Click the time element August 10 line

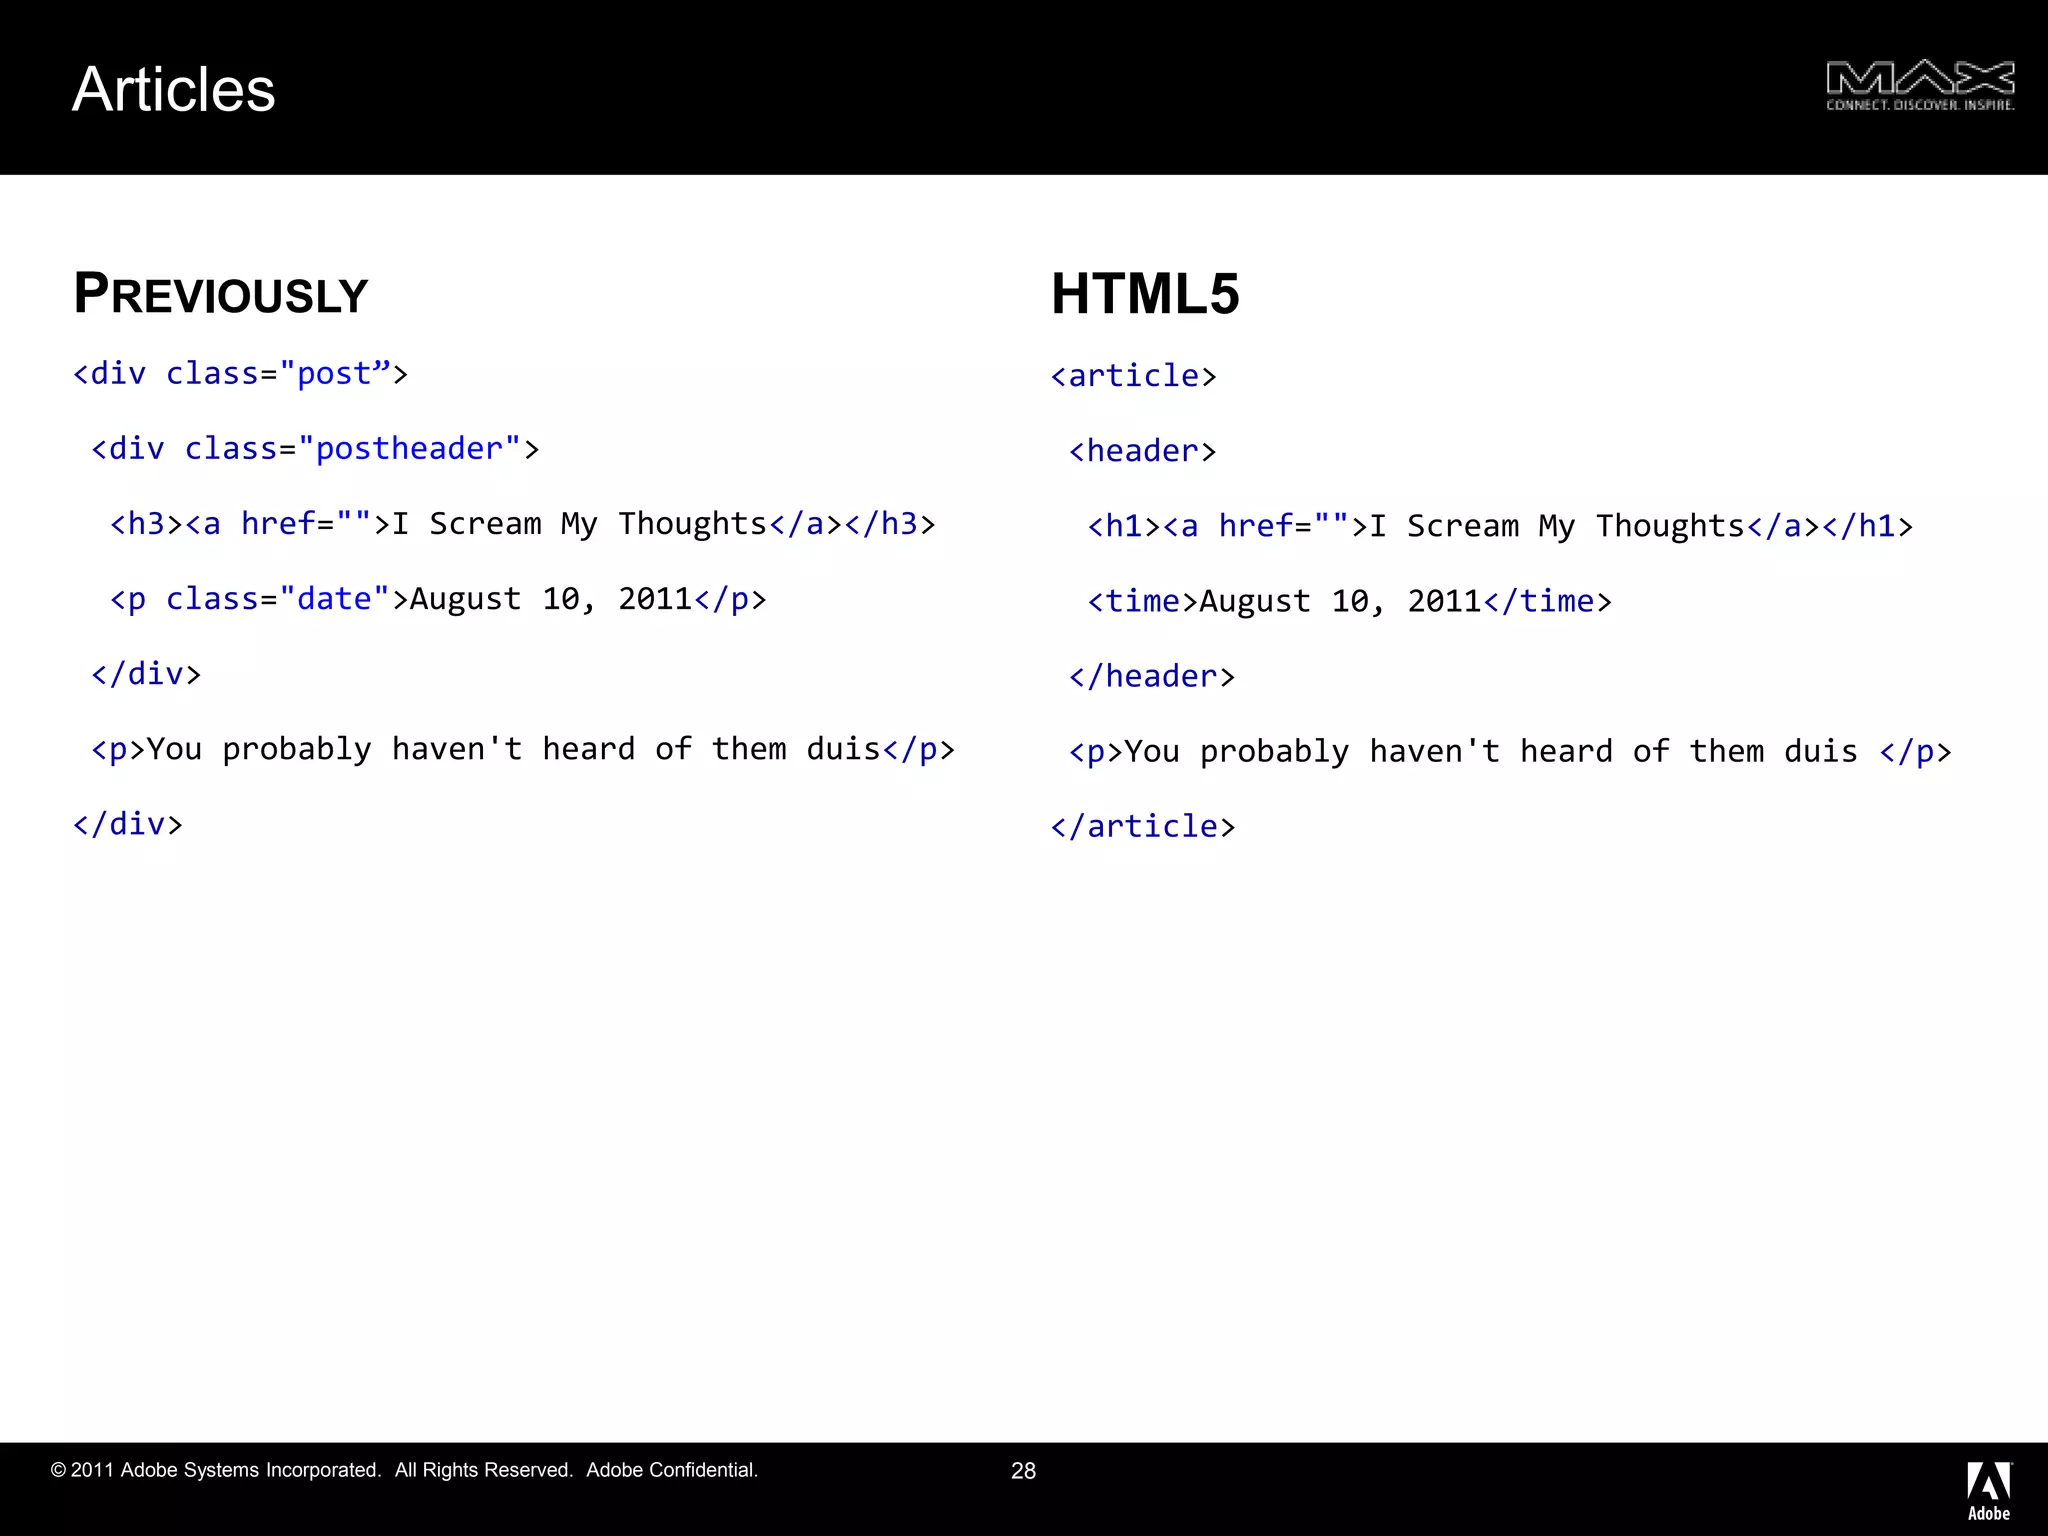point(1349,601)
